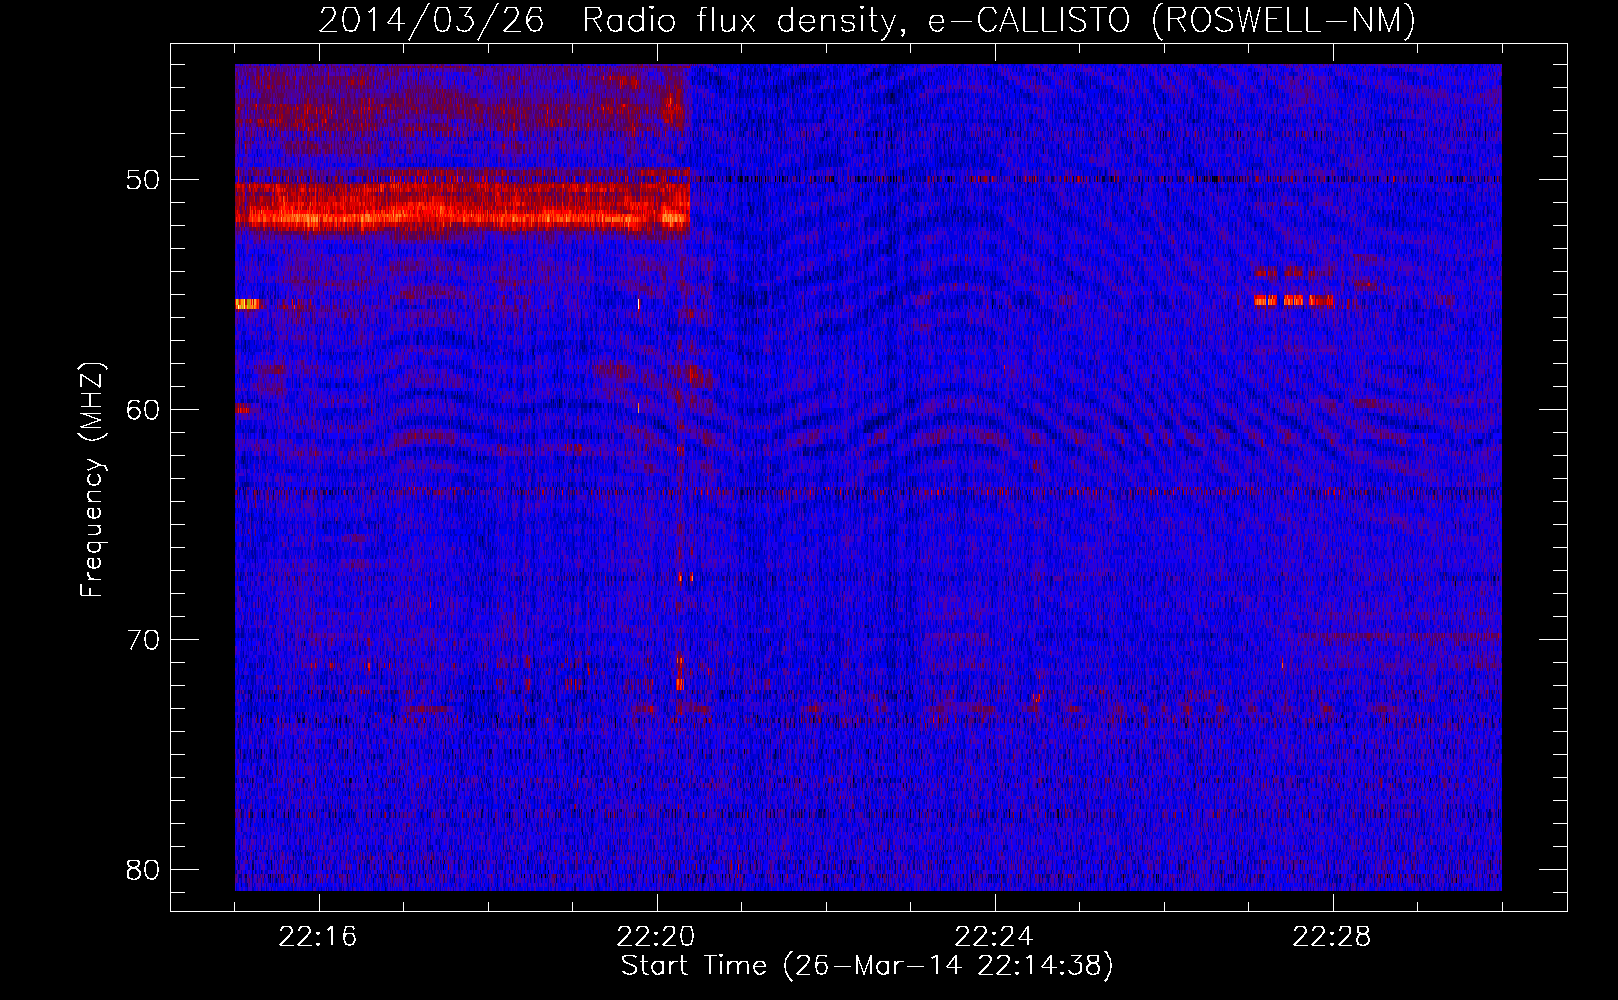
Task: Click the "22:28" time tick label
Action: (x=1332, y=937)
